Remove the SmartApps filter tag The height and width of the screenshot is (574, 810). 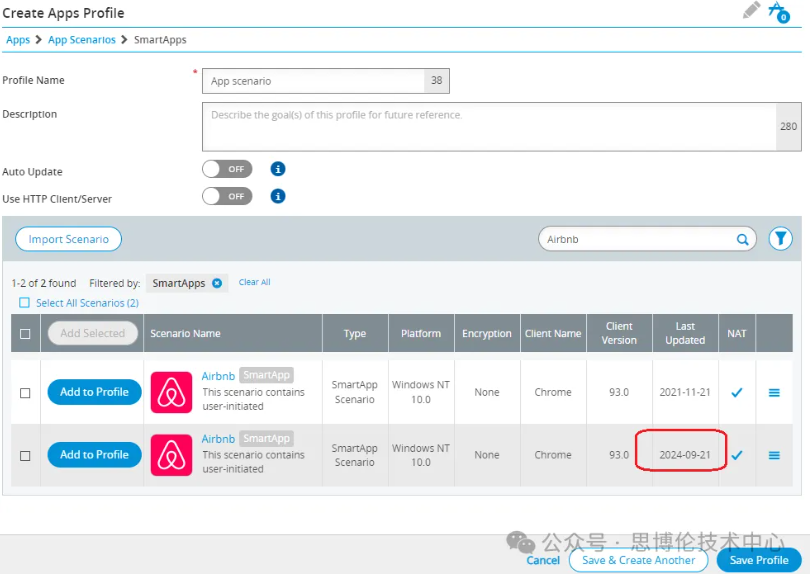point(217,283)
